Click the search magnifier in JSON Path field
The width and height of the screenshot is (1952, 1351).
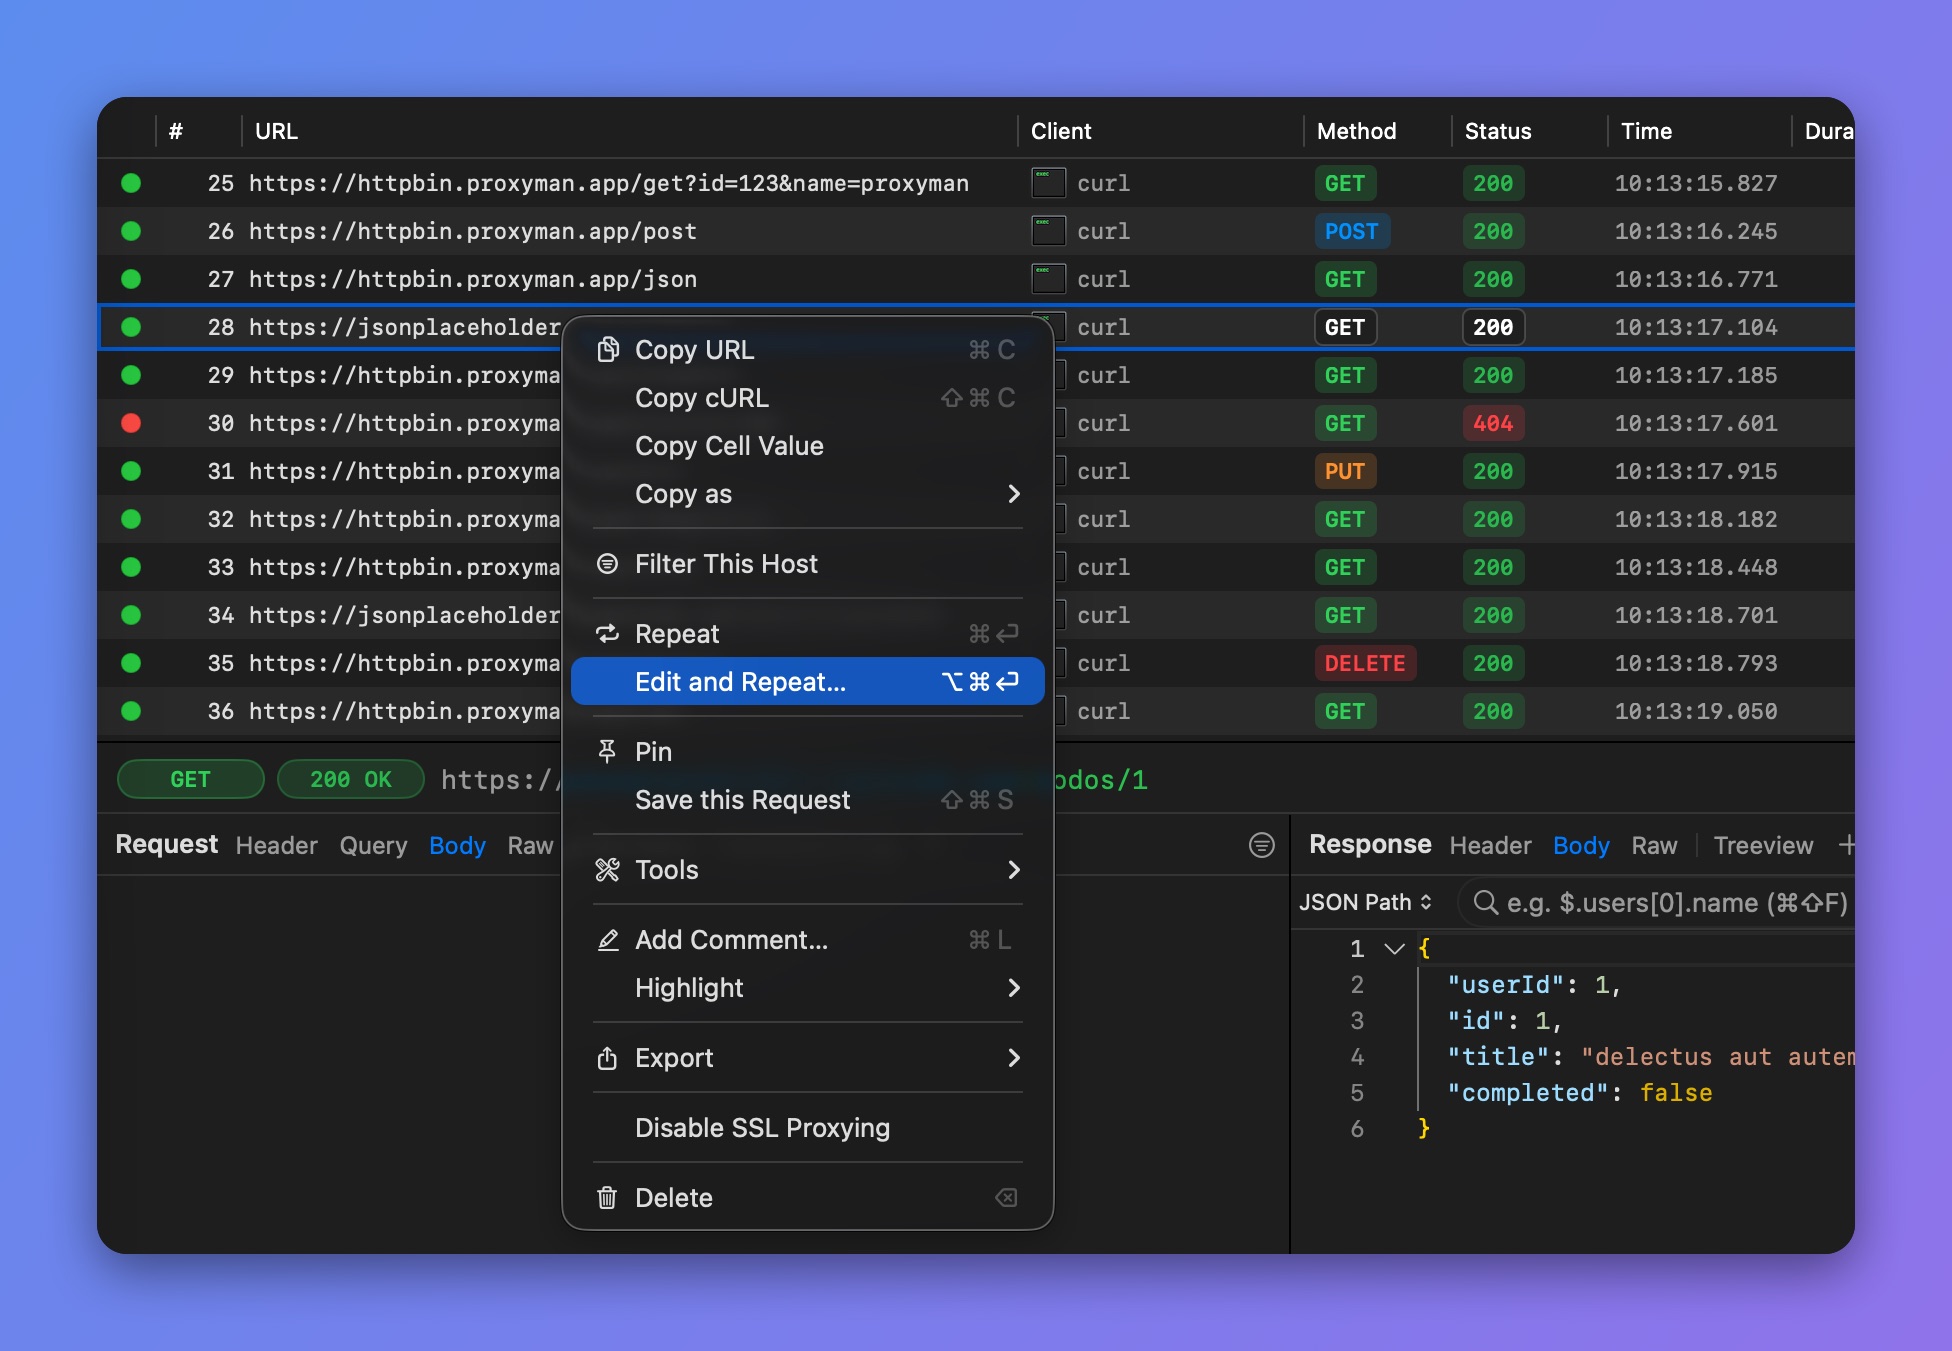click(x=1485, y=902)
